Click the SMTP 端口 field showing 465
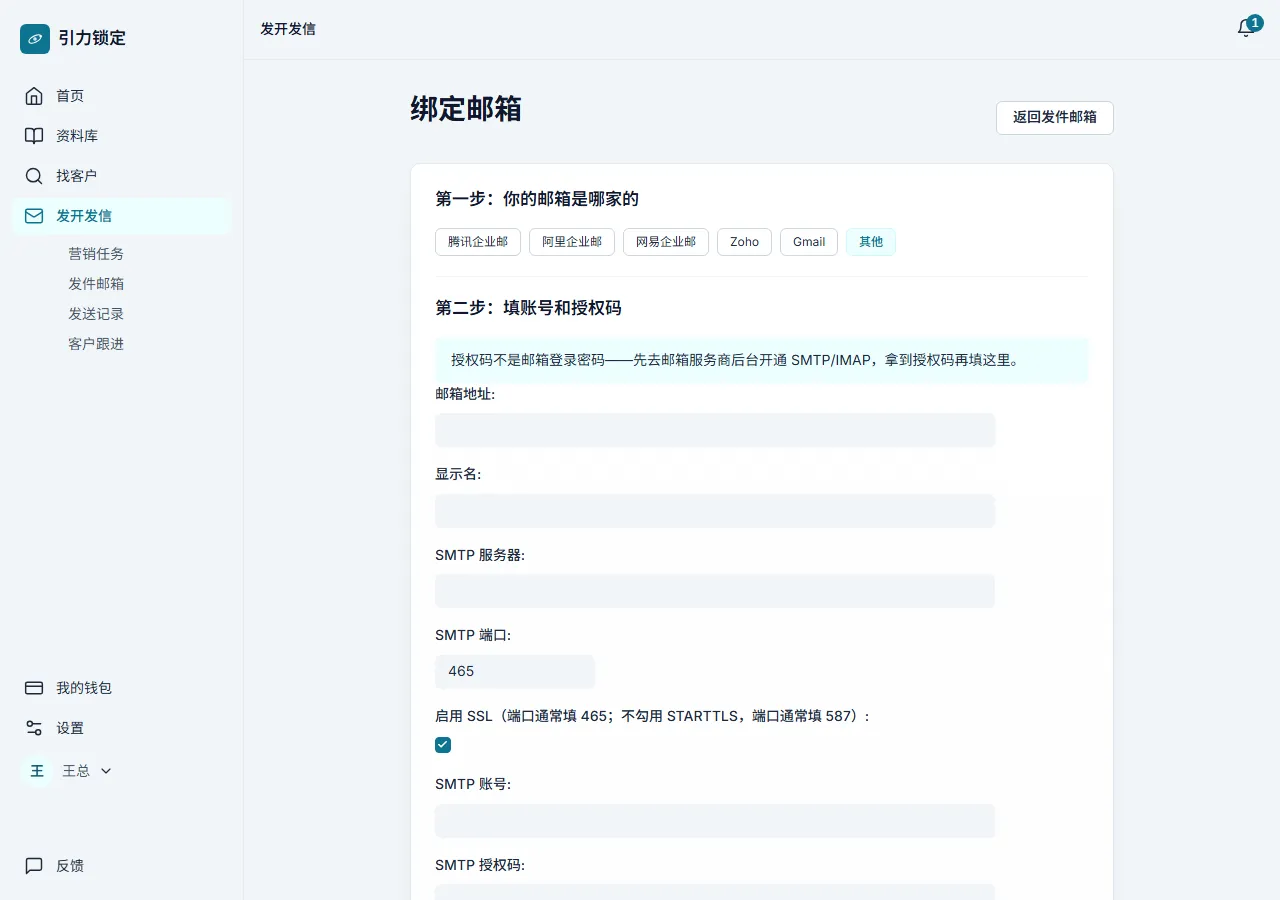 pyautogui.click(x=515, y=672)
